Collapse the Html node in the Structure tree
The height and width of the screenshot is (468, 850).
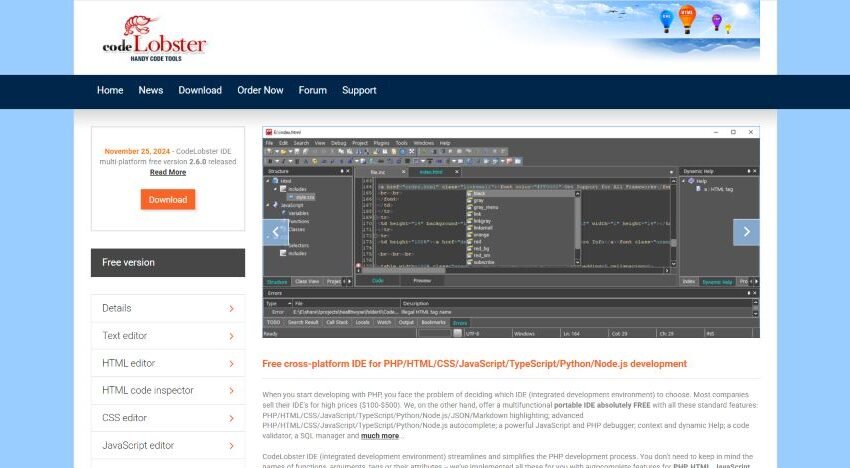coord(268,181)
